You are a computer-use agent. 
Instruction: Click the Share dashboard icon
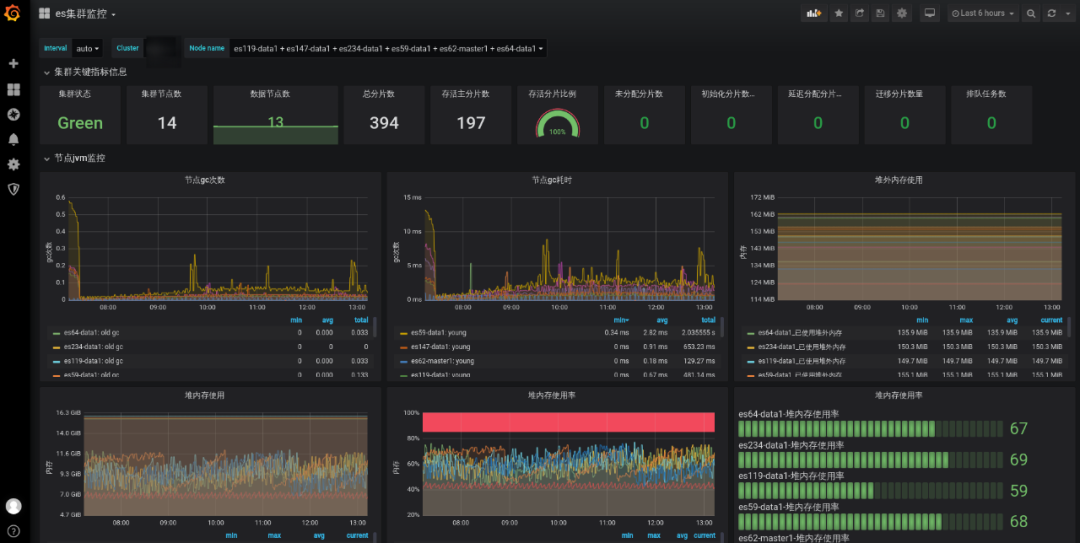pyautogui.click(x=859, y=14)
